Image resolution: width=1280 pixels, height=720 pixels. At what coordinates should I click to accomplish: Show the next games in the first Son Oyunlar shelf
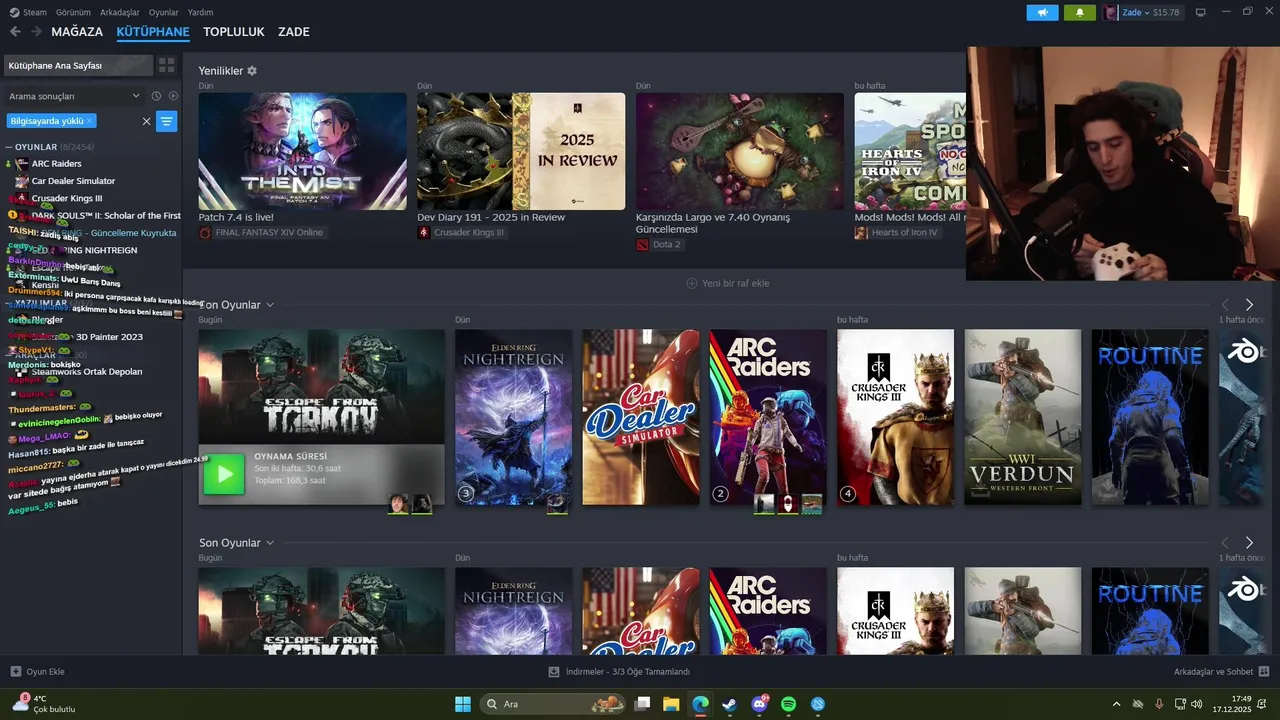(x=1249, y=305)
